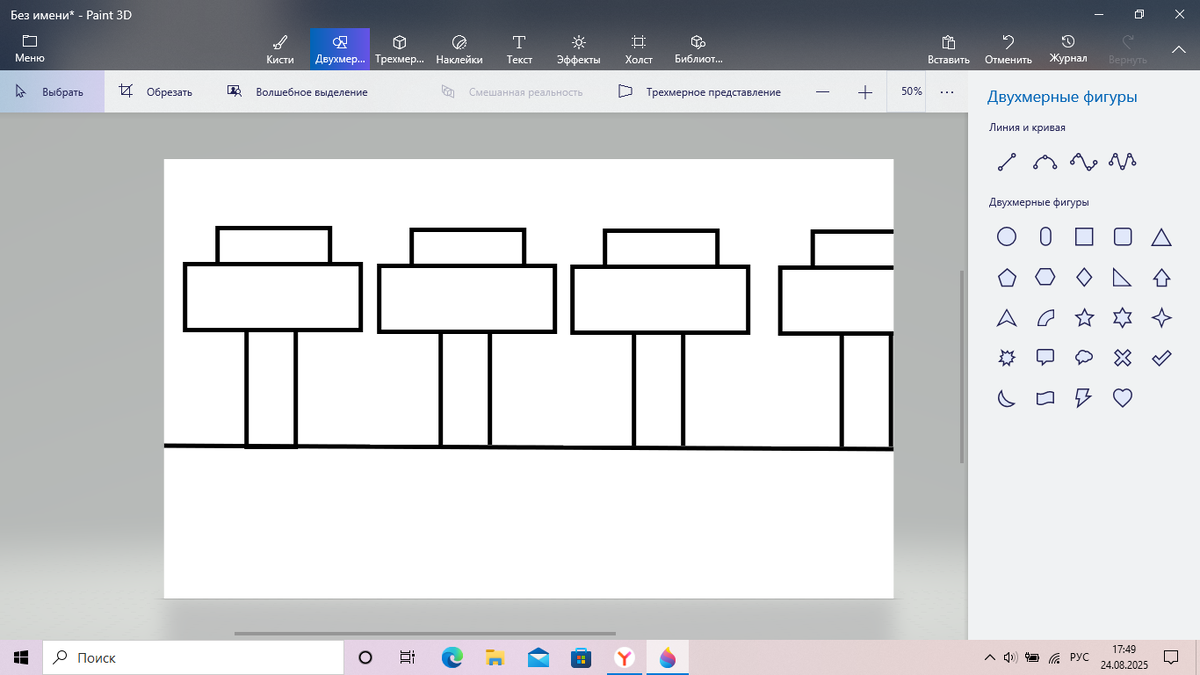This screenshot has width=1200, height=675.
Task: Open the Библиотека 3D library tab
Action: (x=698, y=49)
